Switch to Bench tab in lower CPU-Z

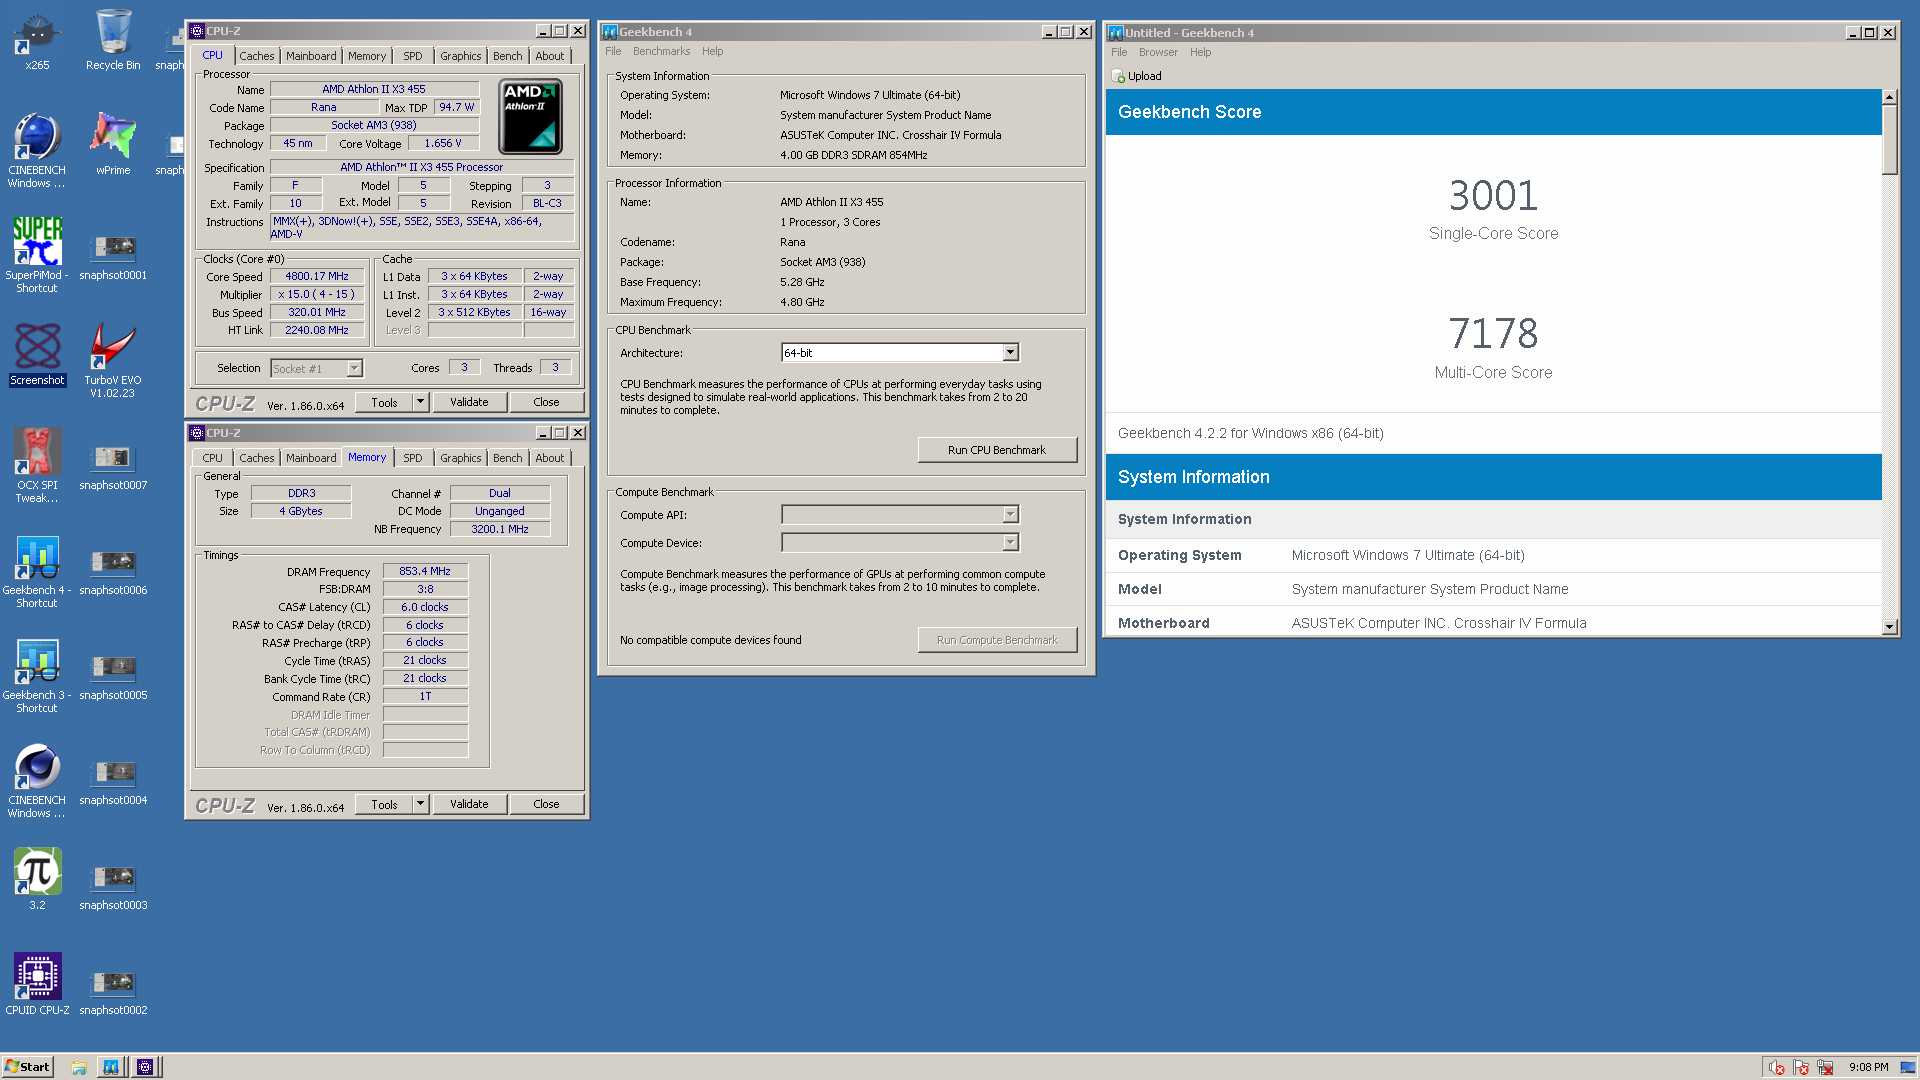[x=507, y=458]
